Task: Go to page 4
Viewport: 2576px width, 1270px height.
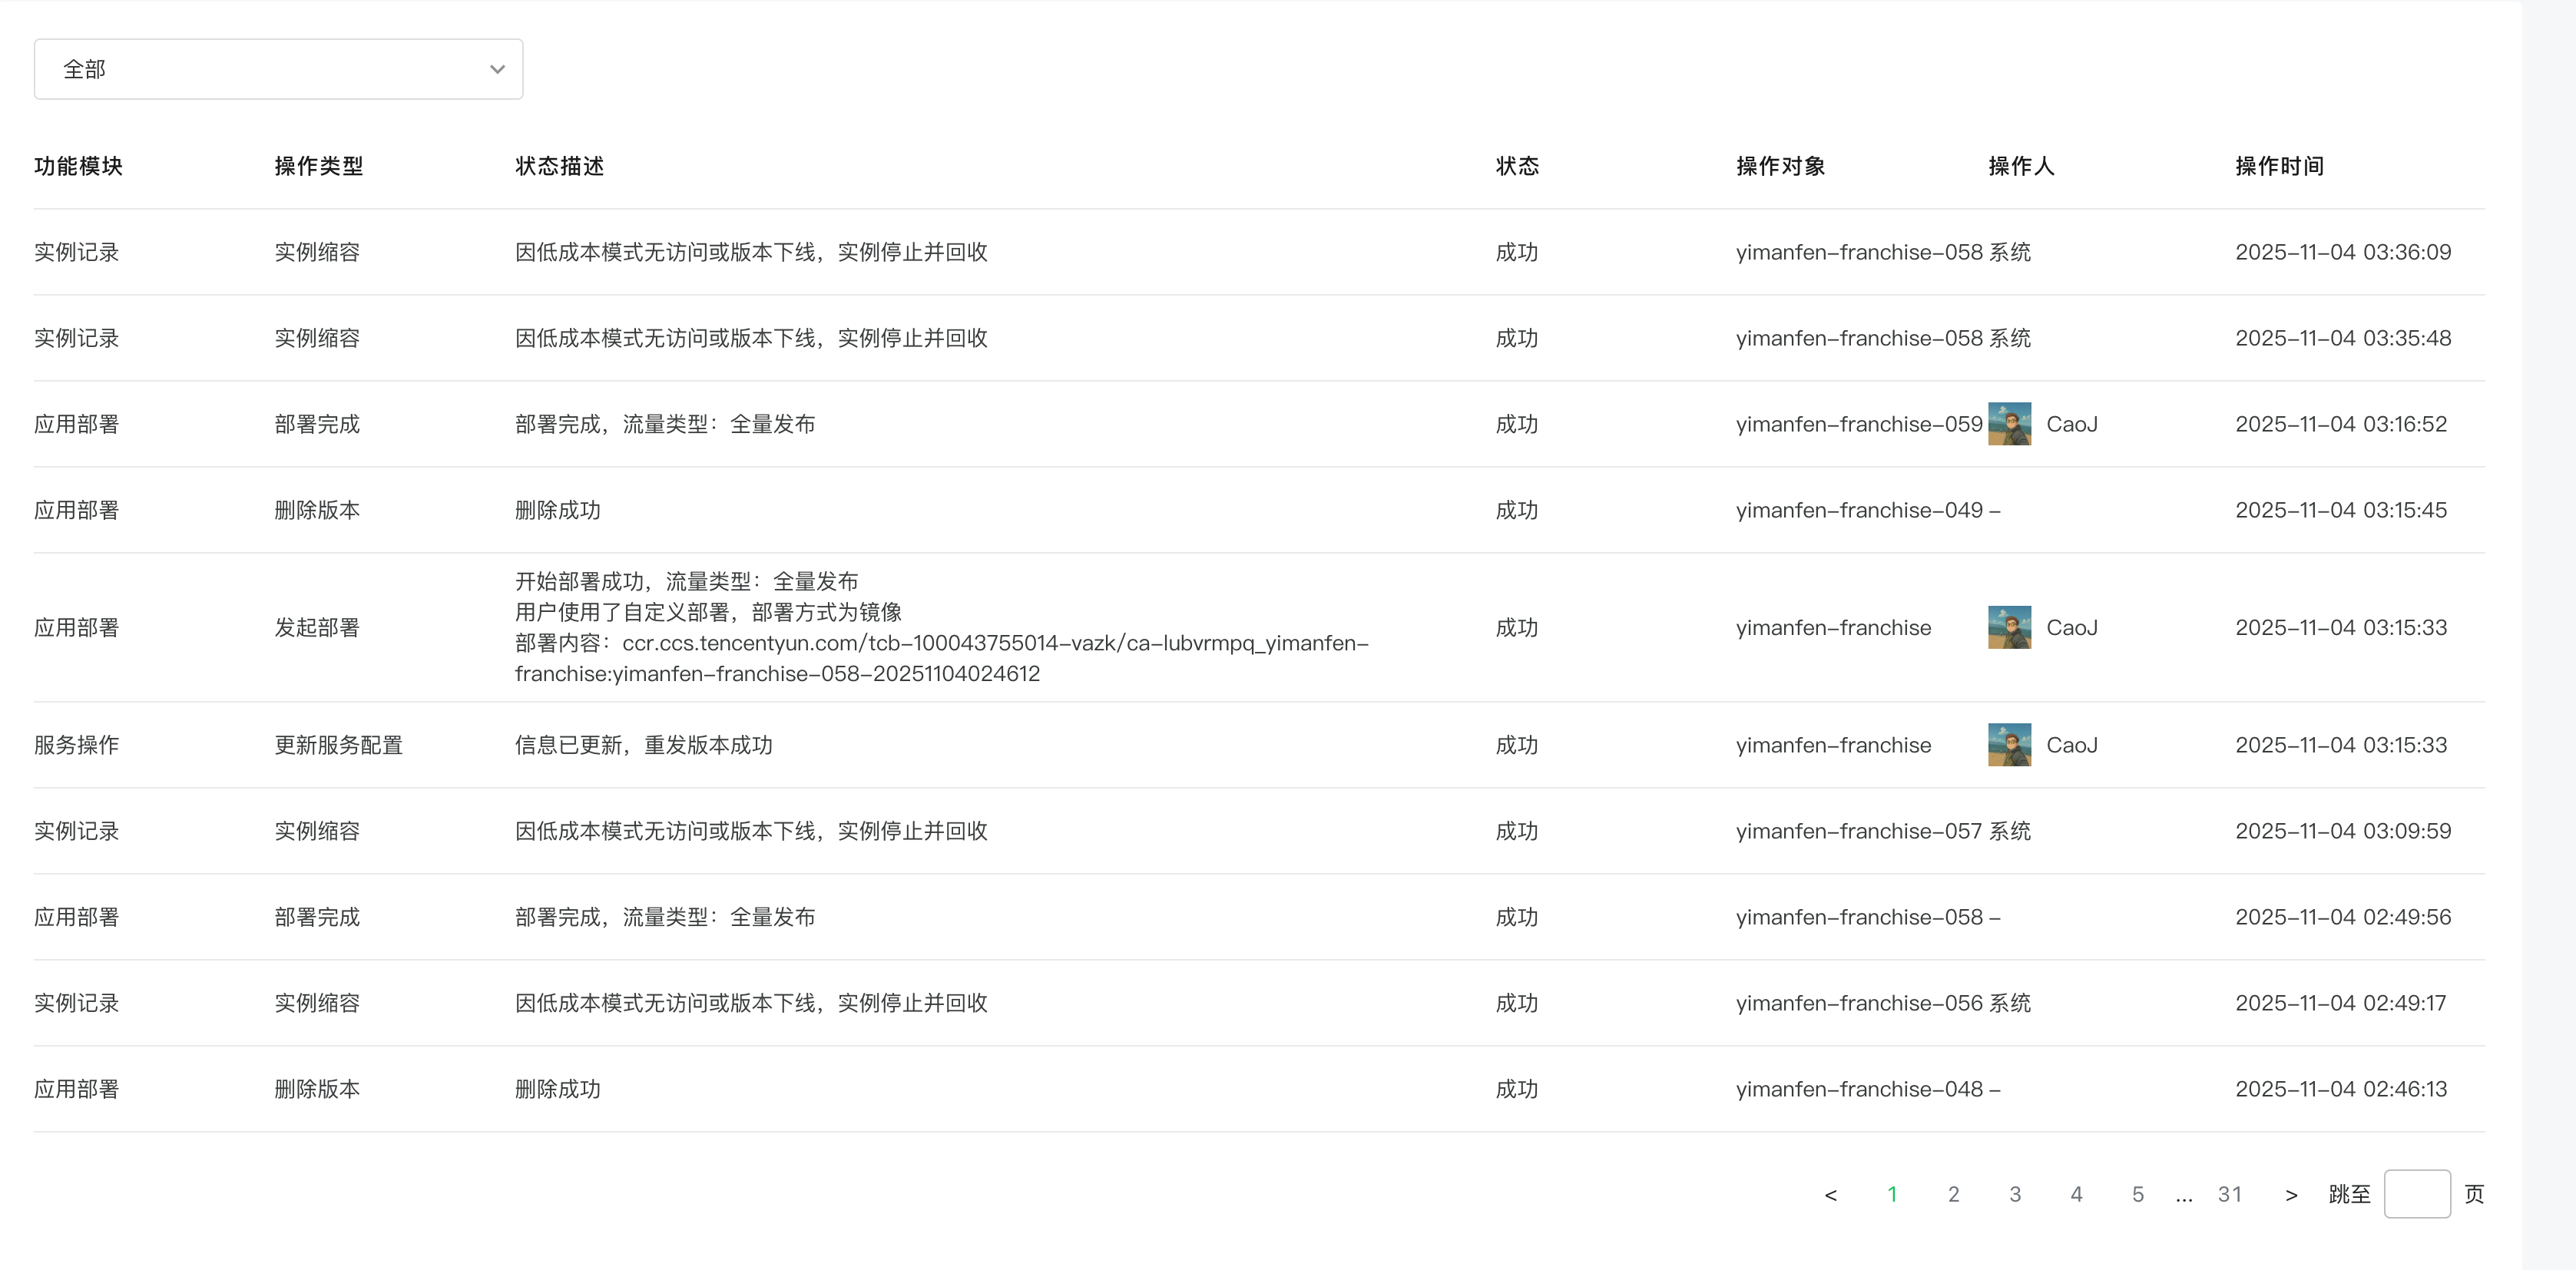Action: [x=2076, y=1194]
